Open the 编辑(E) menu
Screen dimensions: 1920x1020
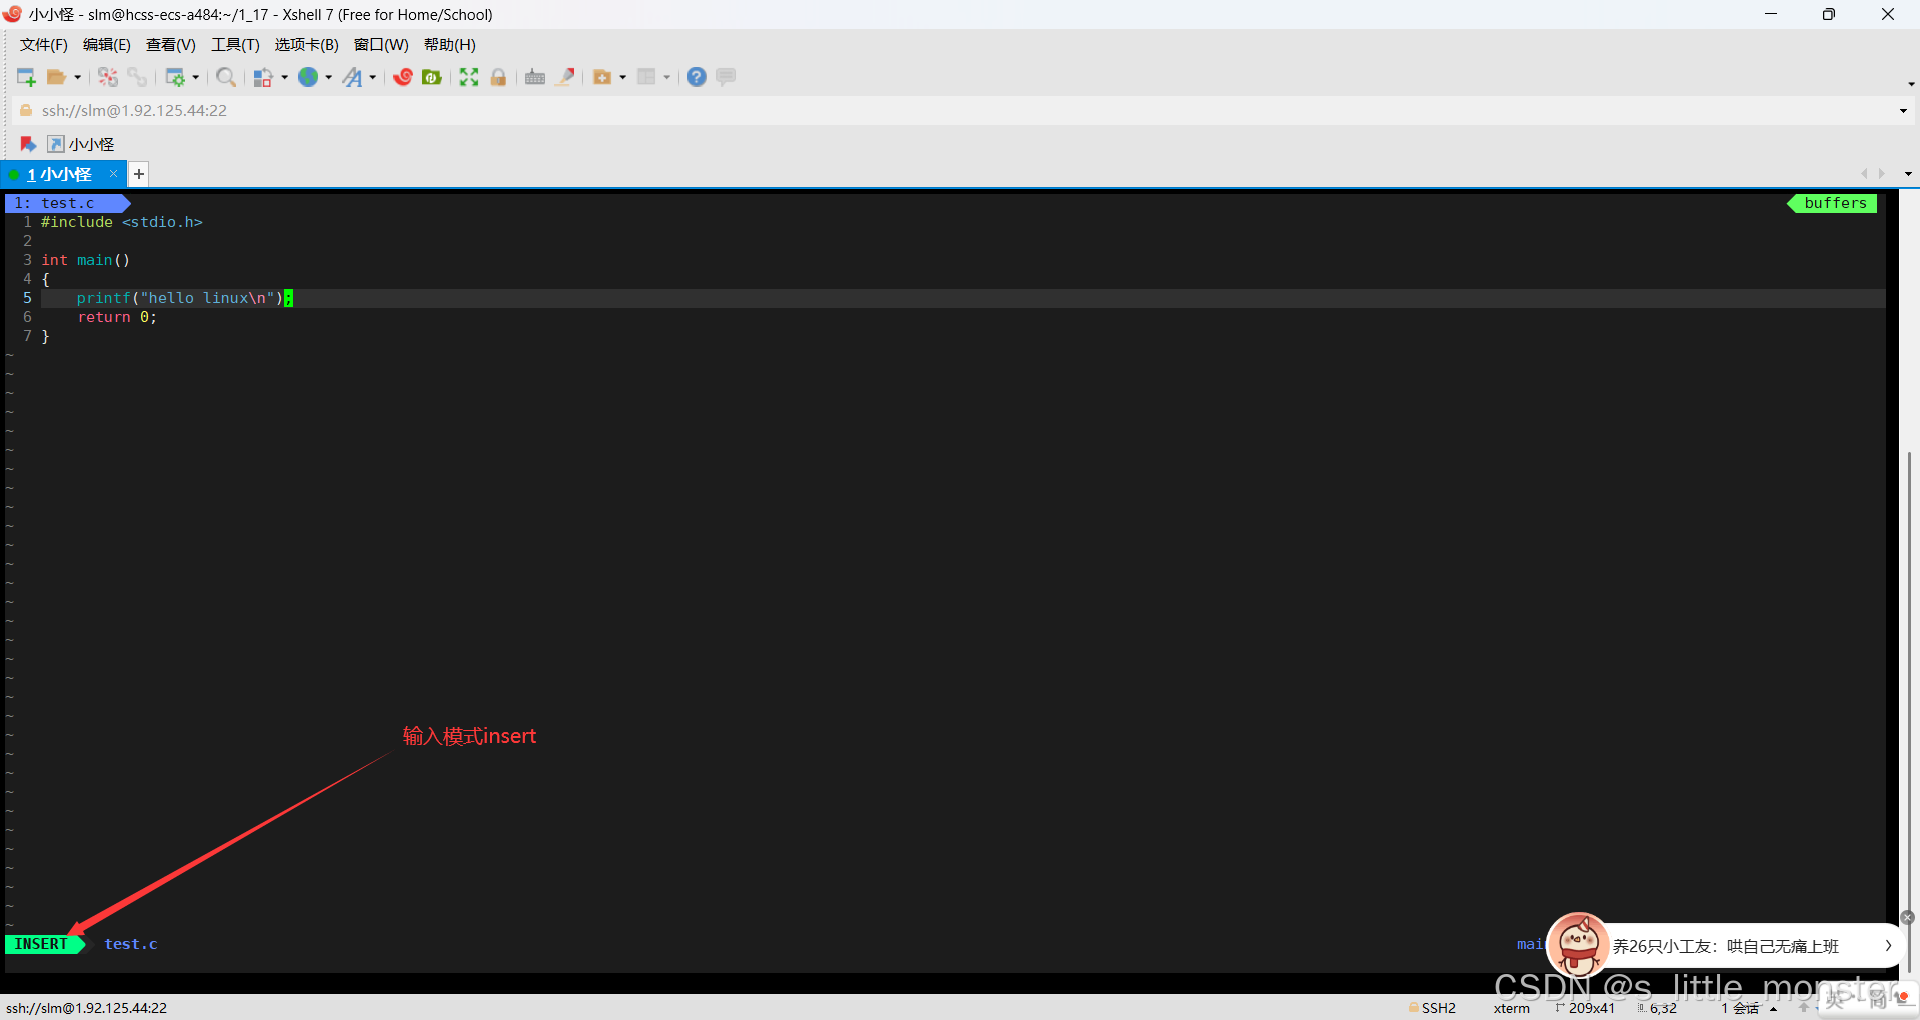(107, 45)
